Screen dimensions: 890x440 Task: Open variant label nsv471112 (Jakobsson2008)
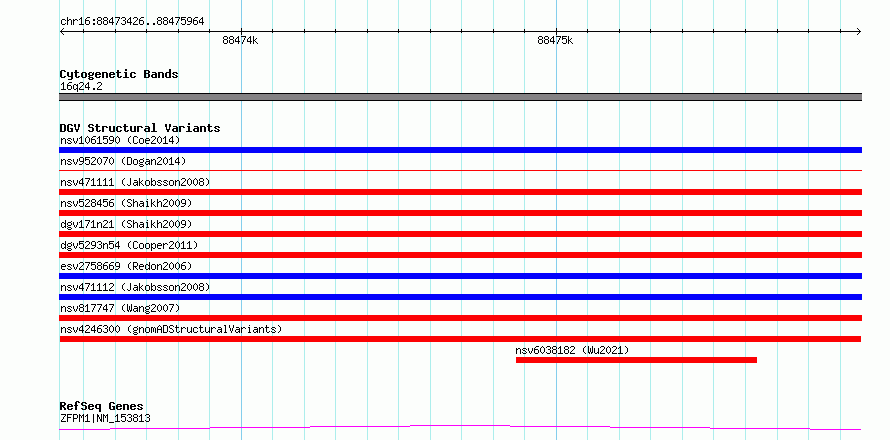pos(135,287)
